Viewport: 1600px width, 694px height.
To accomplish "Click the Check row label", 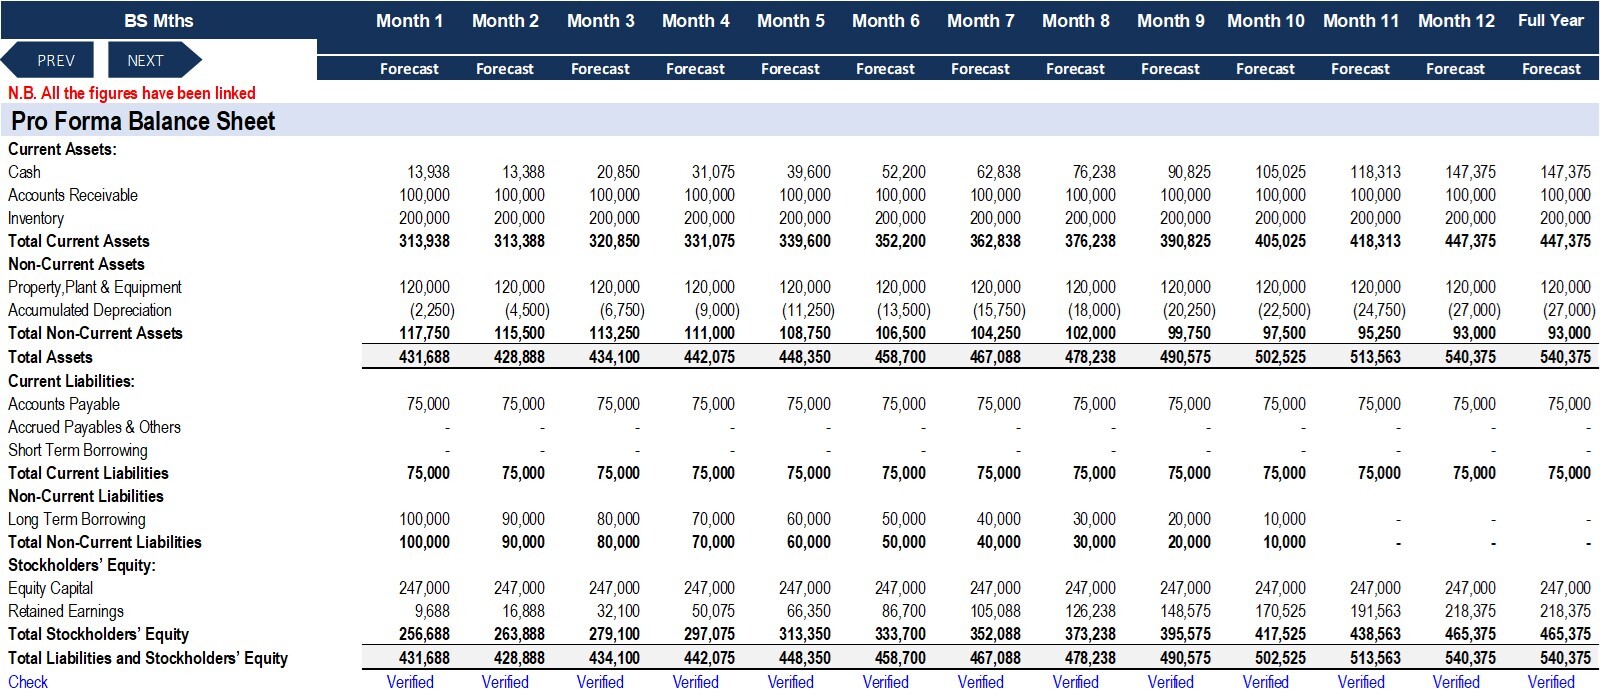I will coord(28,682).
